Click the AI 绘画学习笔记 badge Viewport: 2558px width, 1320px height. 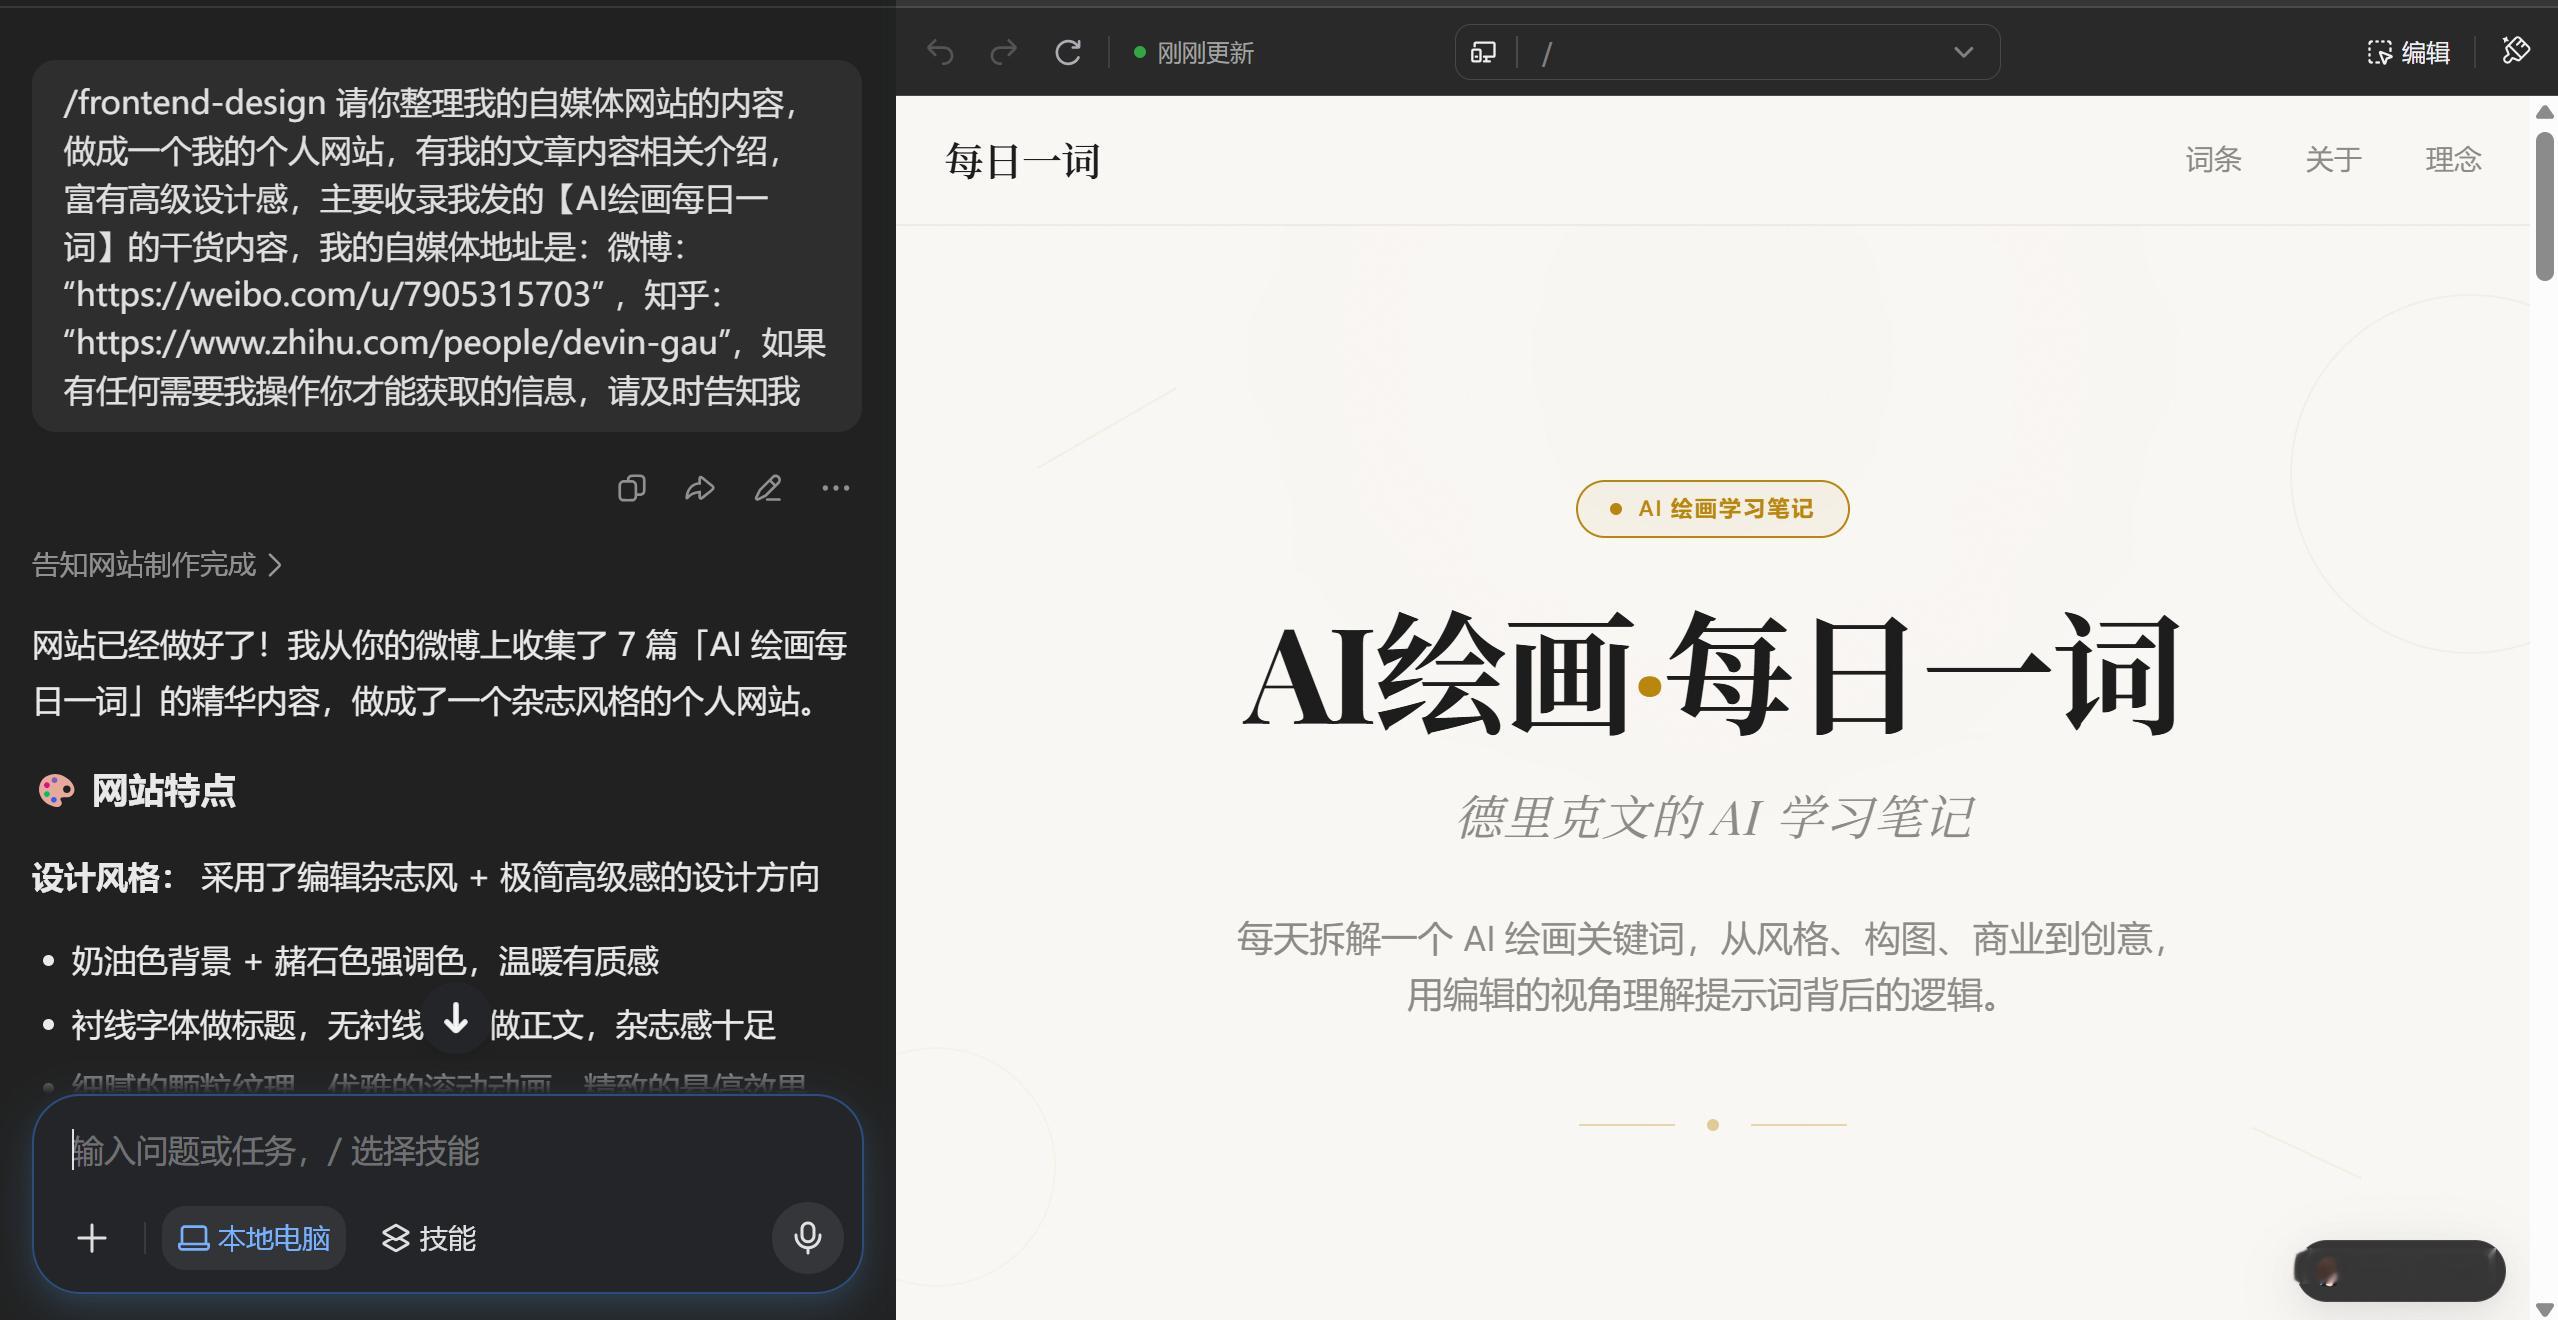click(x=1712, y=509)
